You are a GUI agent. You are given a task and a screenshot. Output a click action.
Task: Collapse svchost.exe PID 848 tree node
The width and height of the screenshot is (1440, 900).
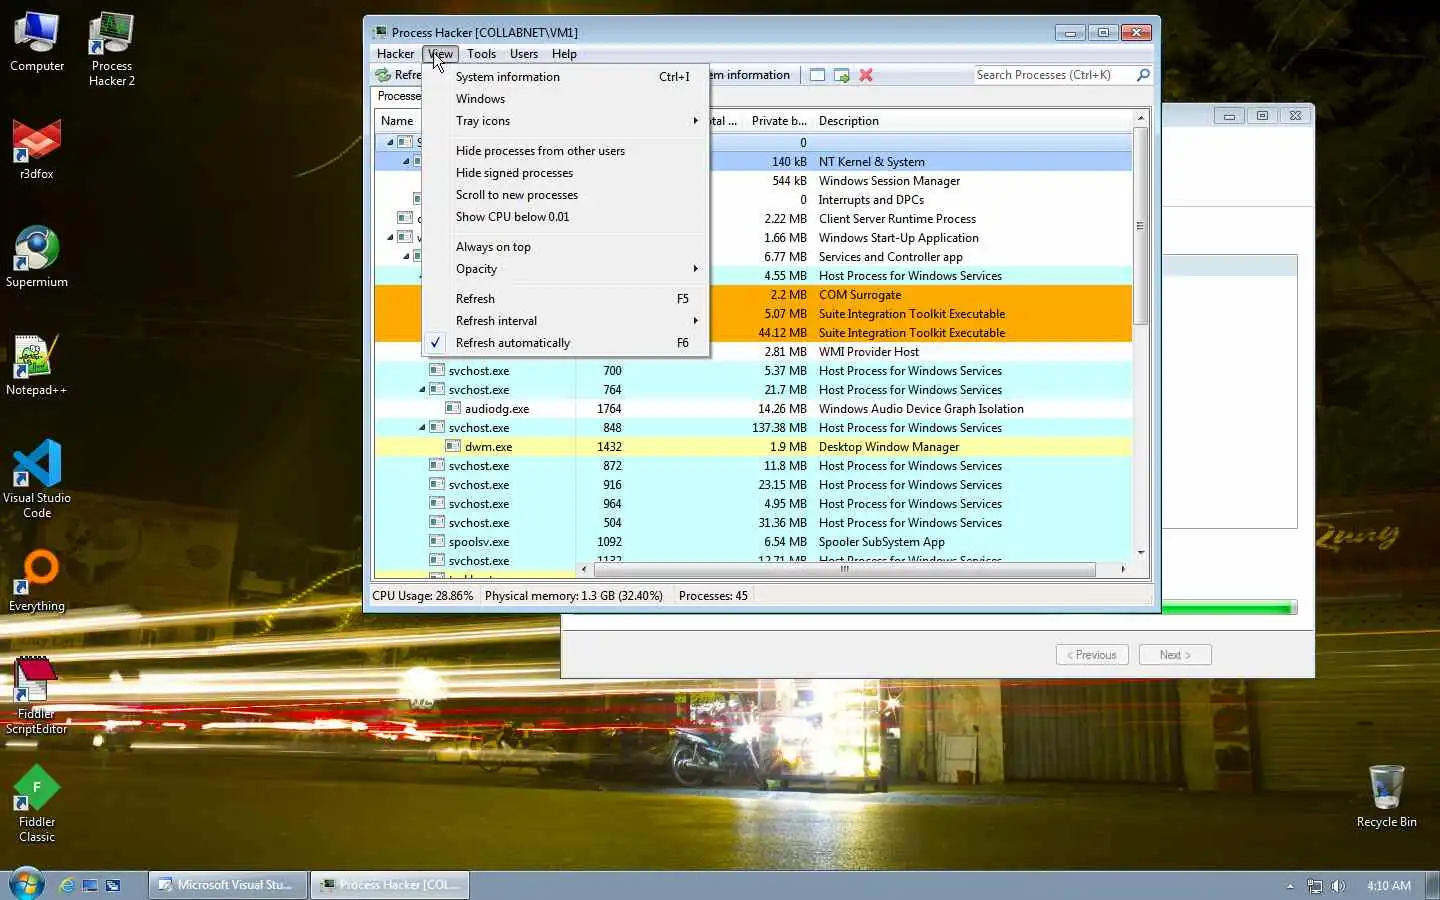[422, 427]
